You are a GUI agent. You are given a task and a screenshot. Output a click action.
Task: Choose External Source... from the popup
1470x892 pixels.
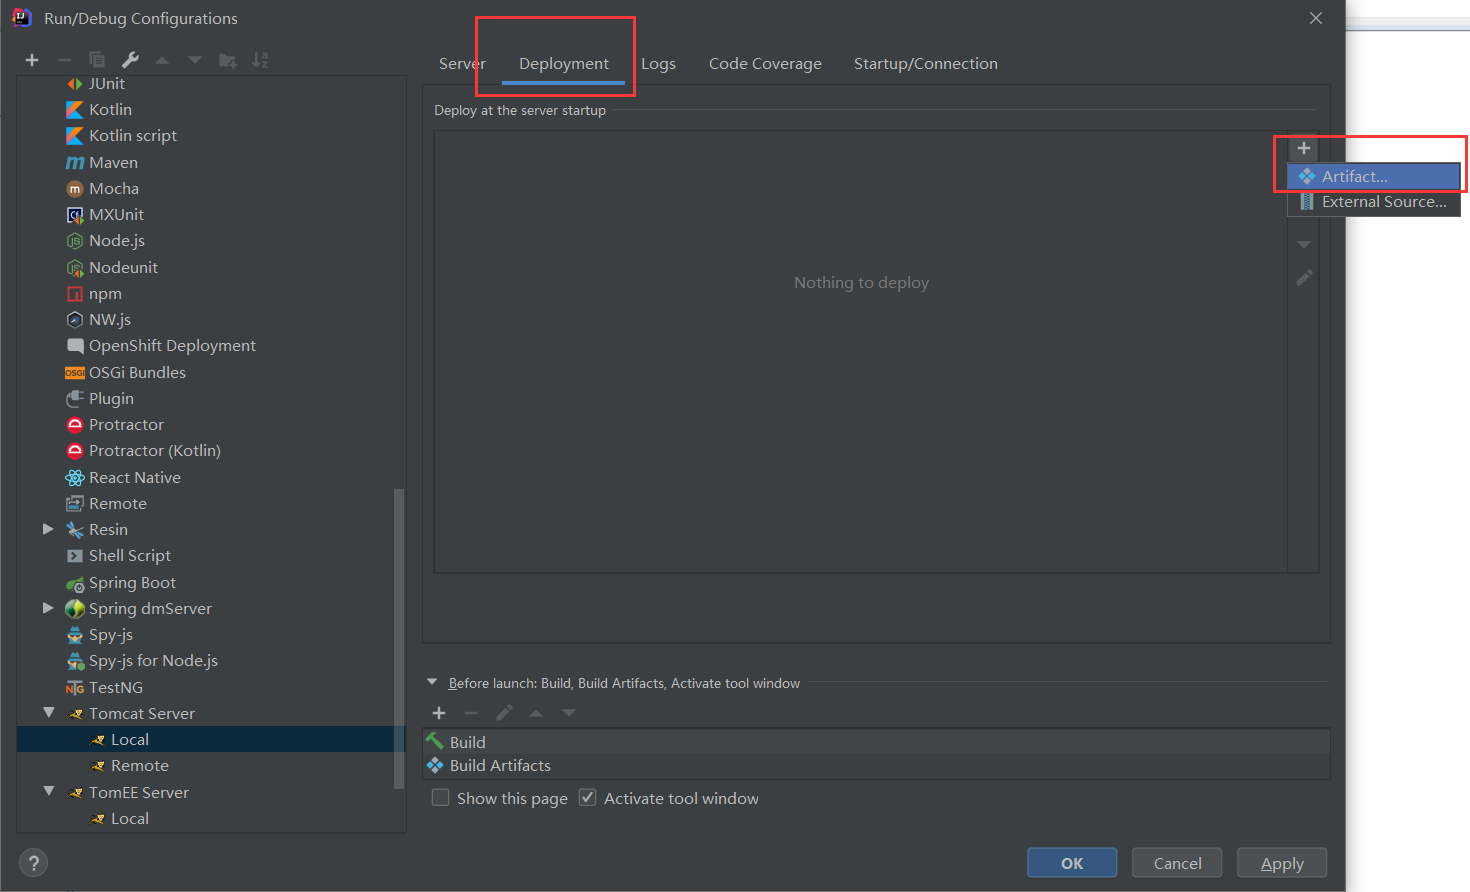click(x=1374, y=202)
